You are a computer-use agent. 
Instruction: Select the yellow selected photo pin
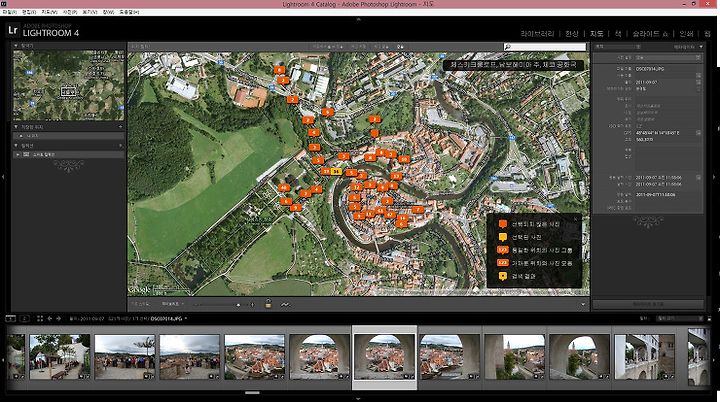tap(336, 171)
